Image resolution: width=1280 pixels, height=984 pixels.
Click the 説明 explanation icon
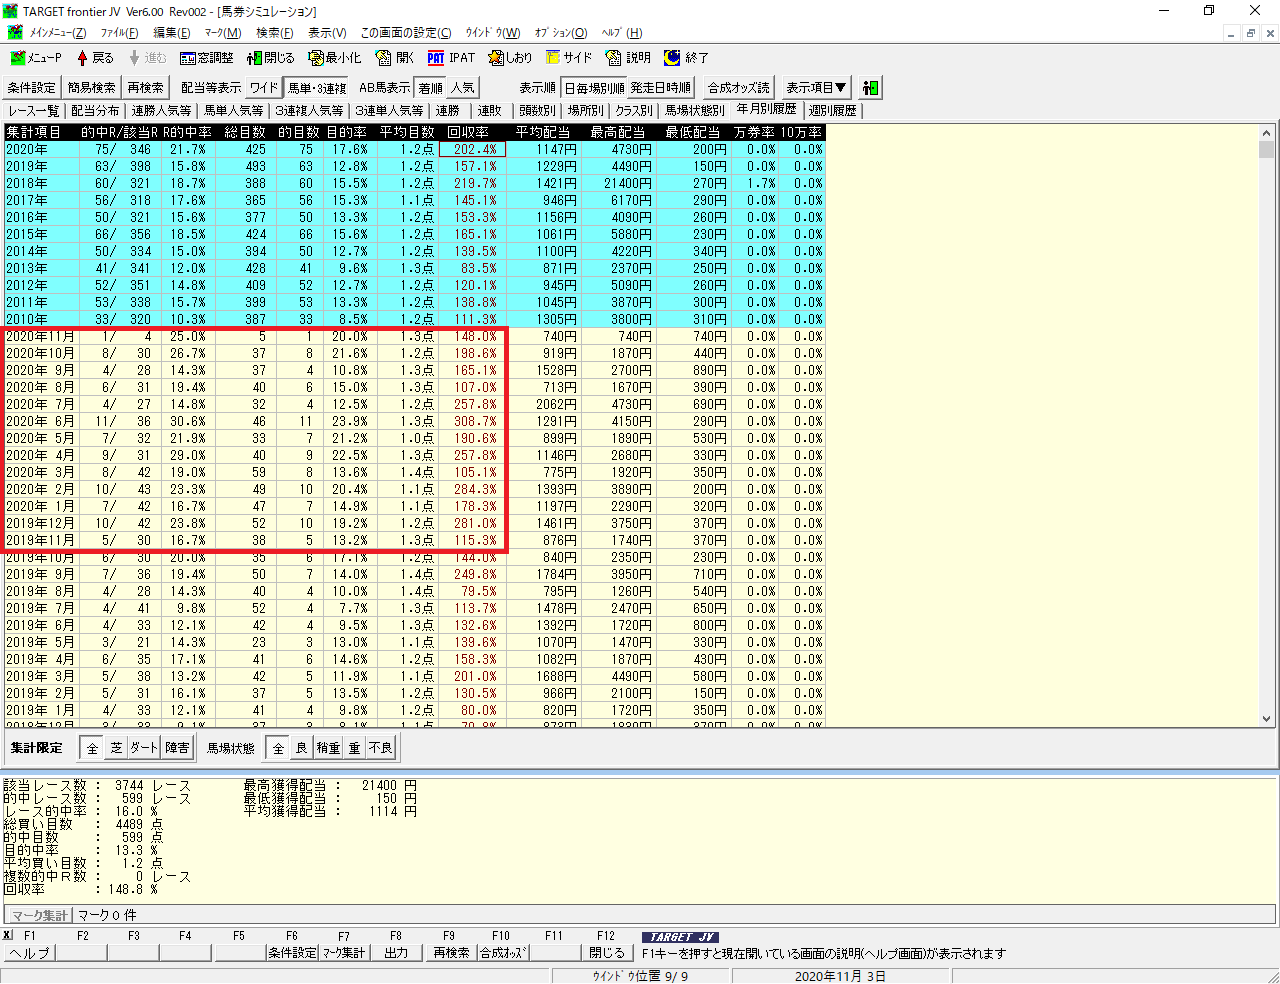(628, 58)
